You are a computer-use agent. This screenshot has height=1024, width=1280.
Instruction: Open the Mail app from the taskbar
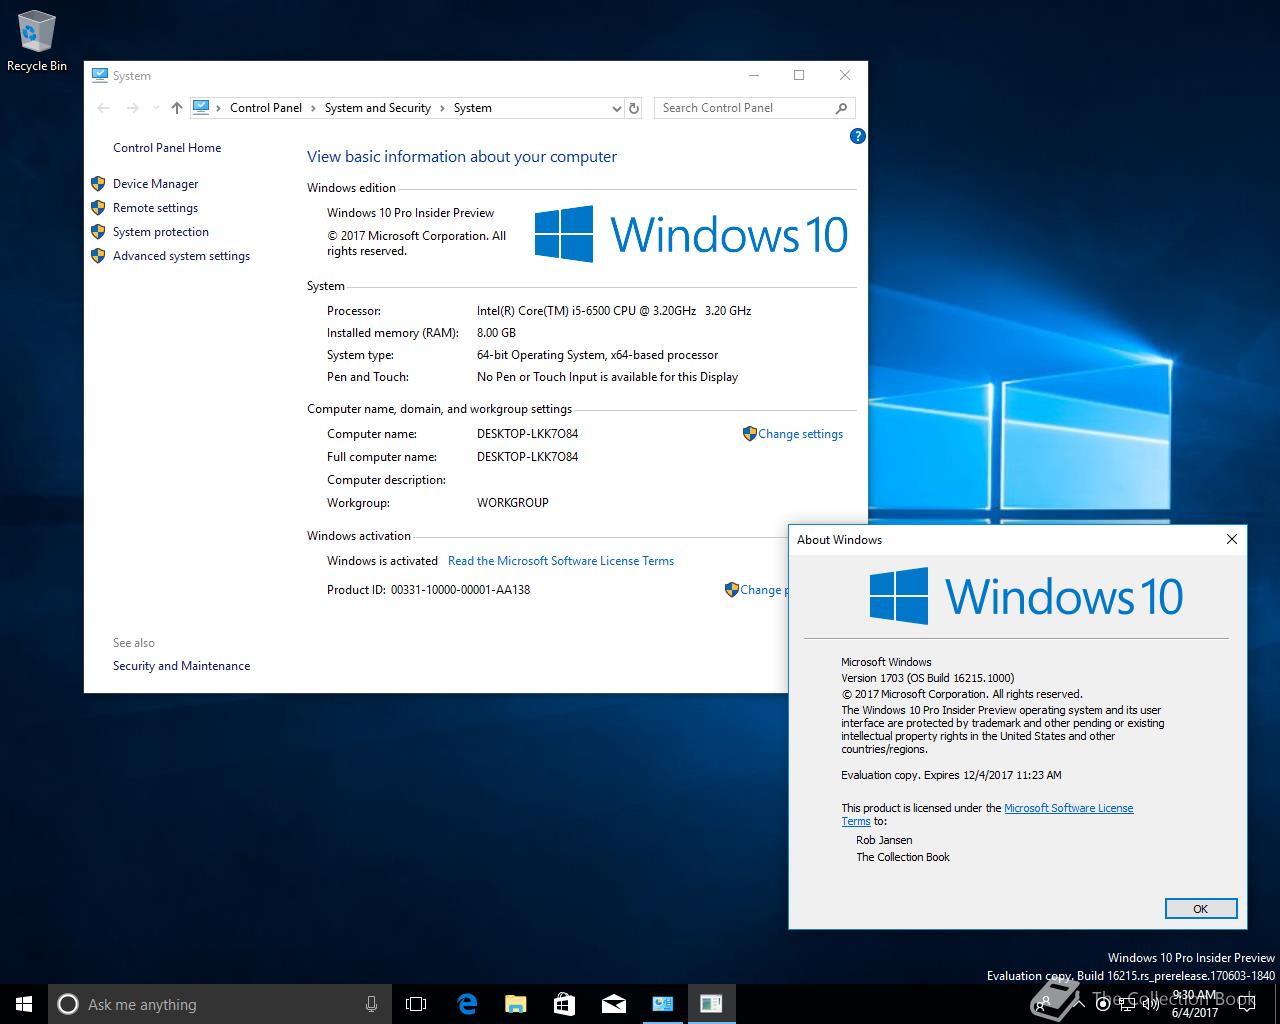coord(613,1004)
